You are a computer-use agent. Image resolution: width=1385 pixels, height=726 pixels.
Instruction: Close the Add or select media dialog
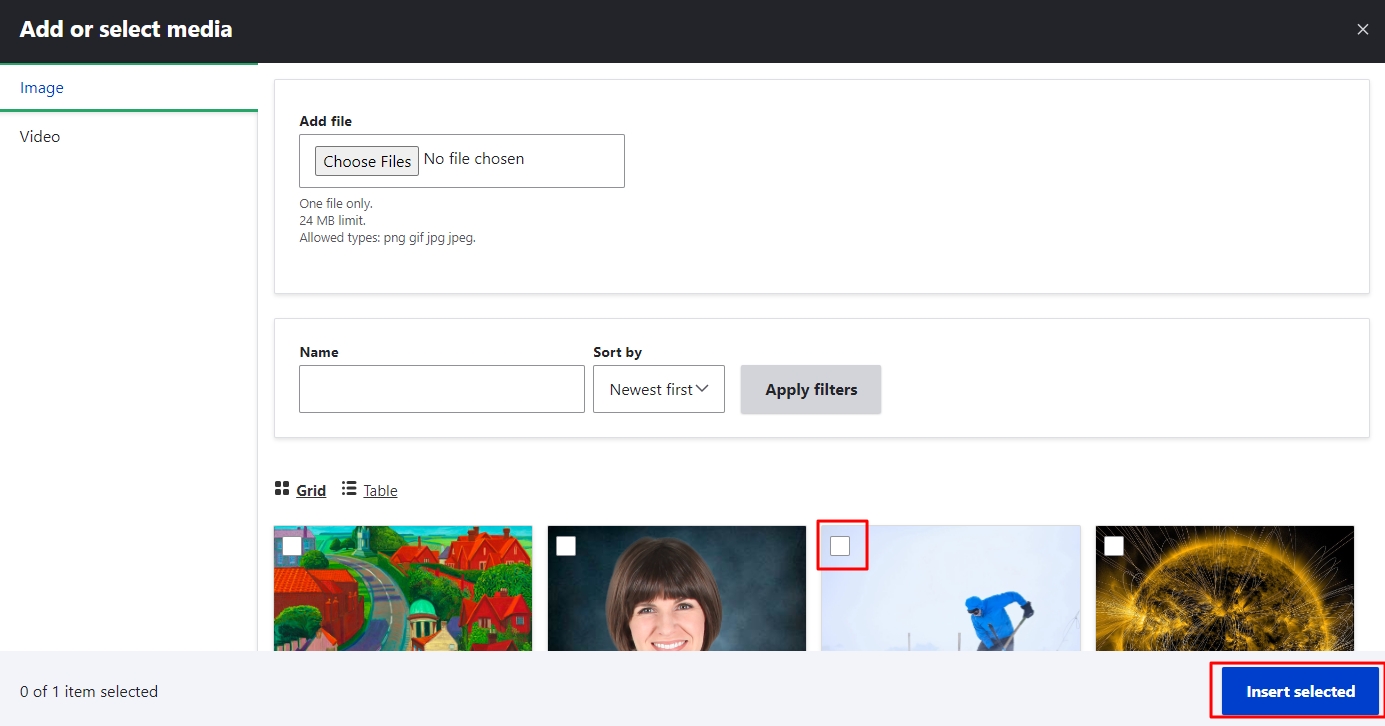coord(1362,30)
